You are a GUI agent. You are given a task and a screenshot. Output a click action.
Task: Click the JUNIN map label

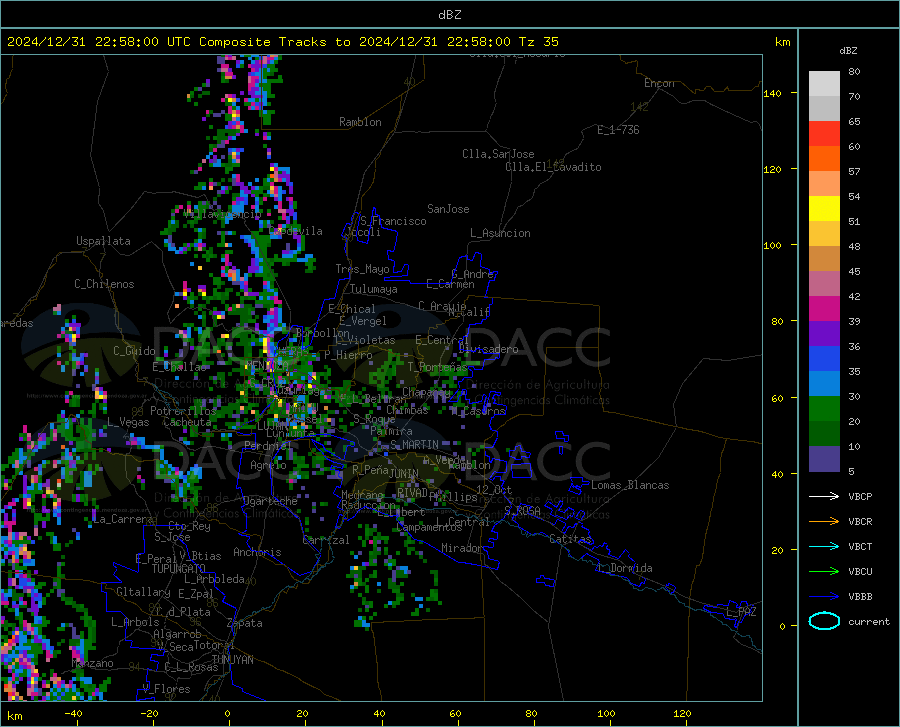(x=404, y=474)
